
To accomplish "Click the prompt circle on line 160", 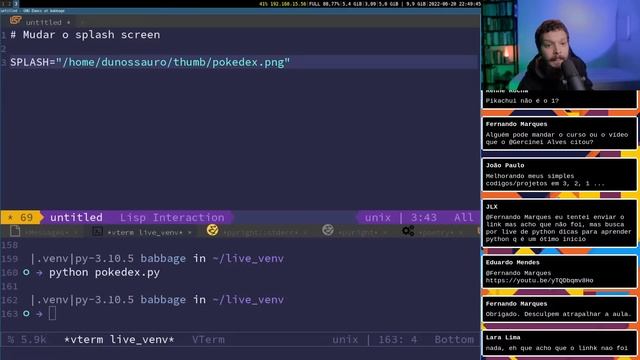I will pyautogui.click(x=26, y=272).
